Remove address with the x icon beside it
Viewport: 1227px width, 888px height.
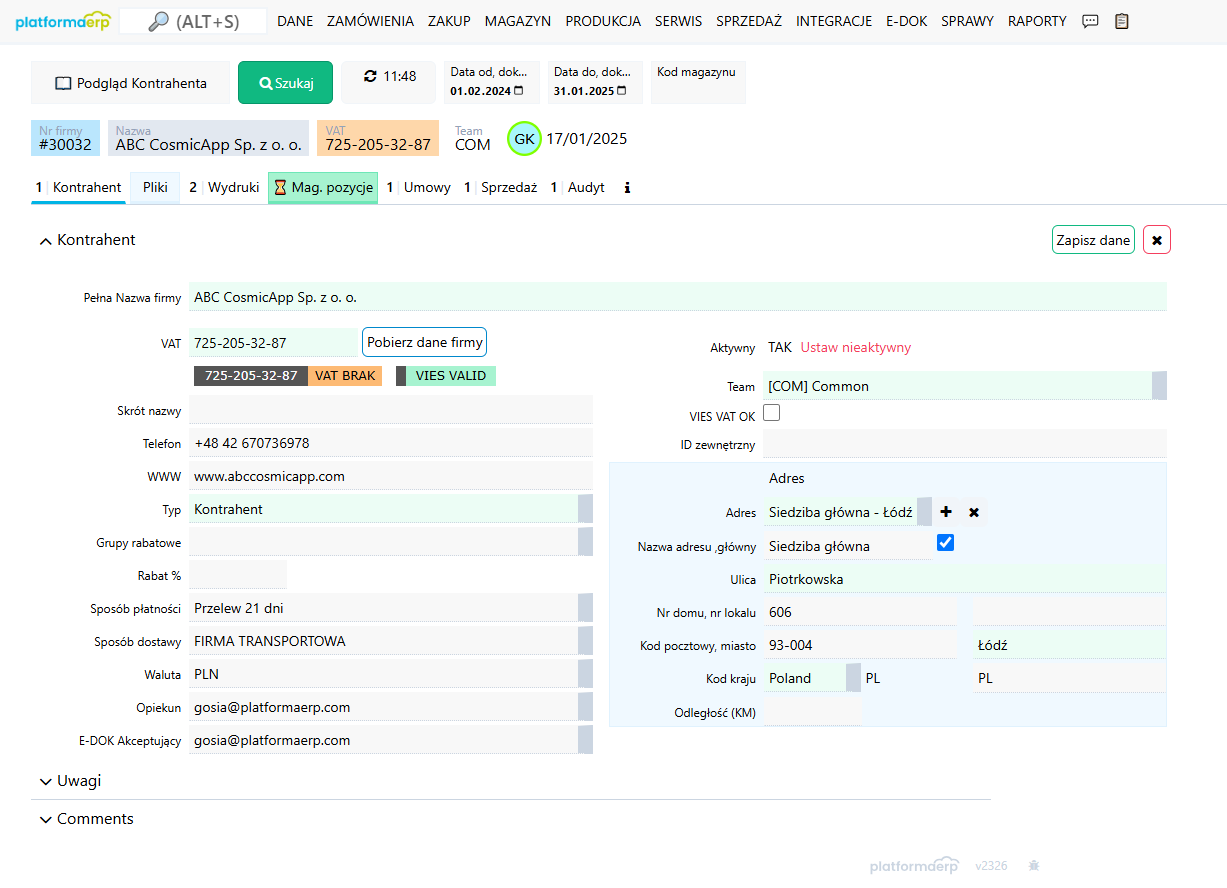(x=974, y=512)
